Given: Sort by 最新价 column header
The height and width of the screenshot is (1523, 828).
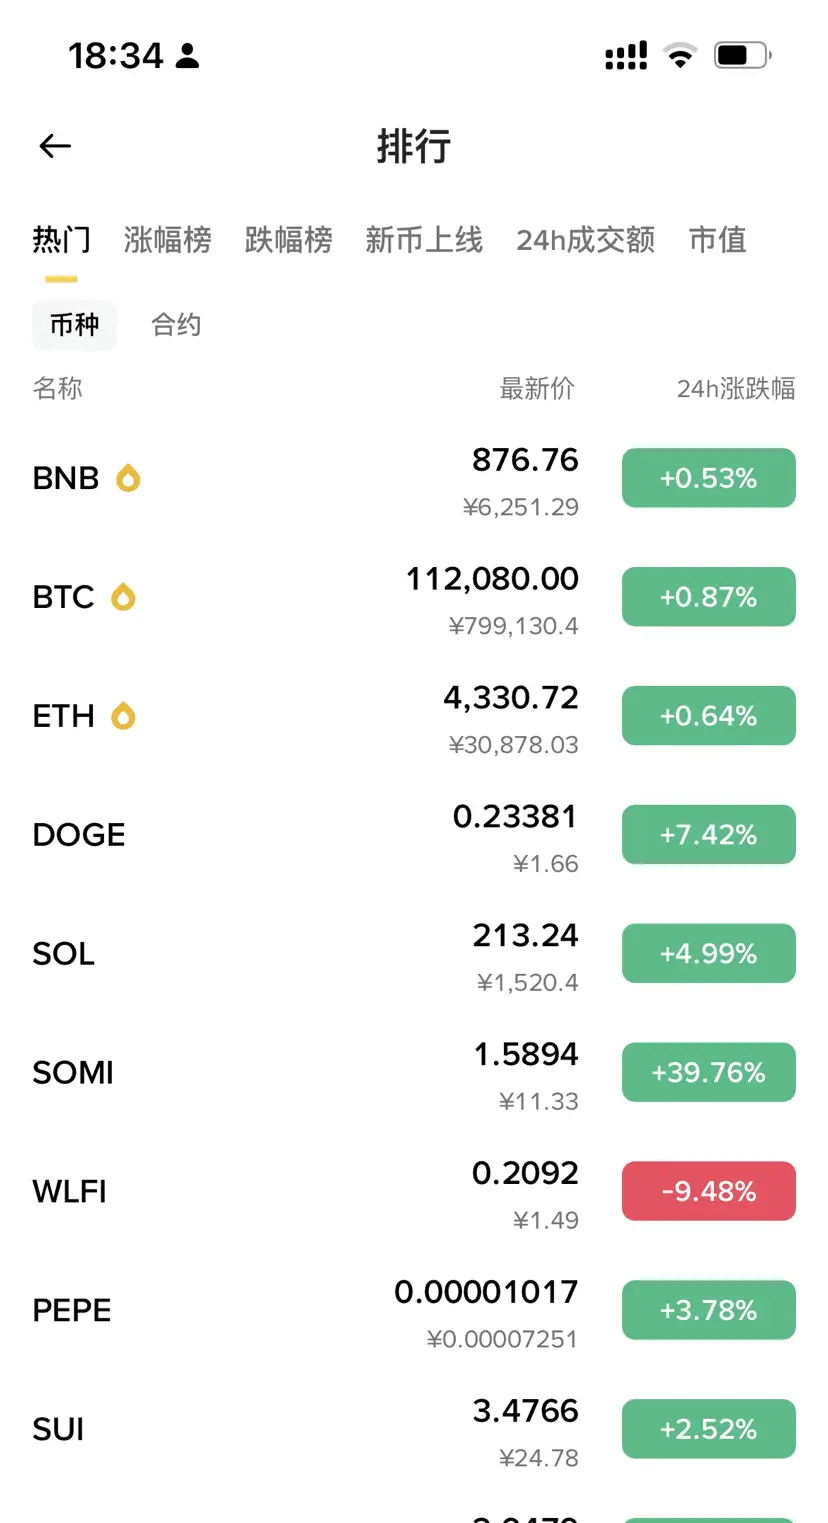Looking at the screenshot, I should click(537, 388).
